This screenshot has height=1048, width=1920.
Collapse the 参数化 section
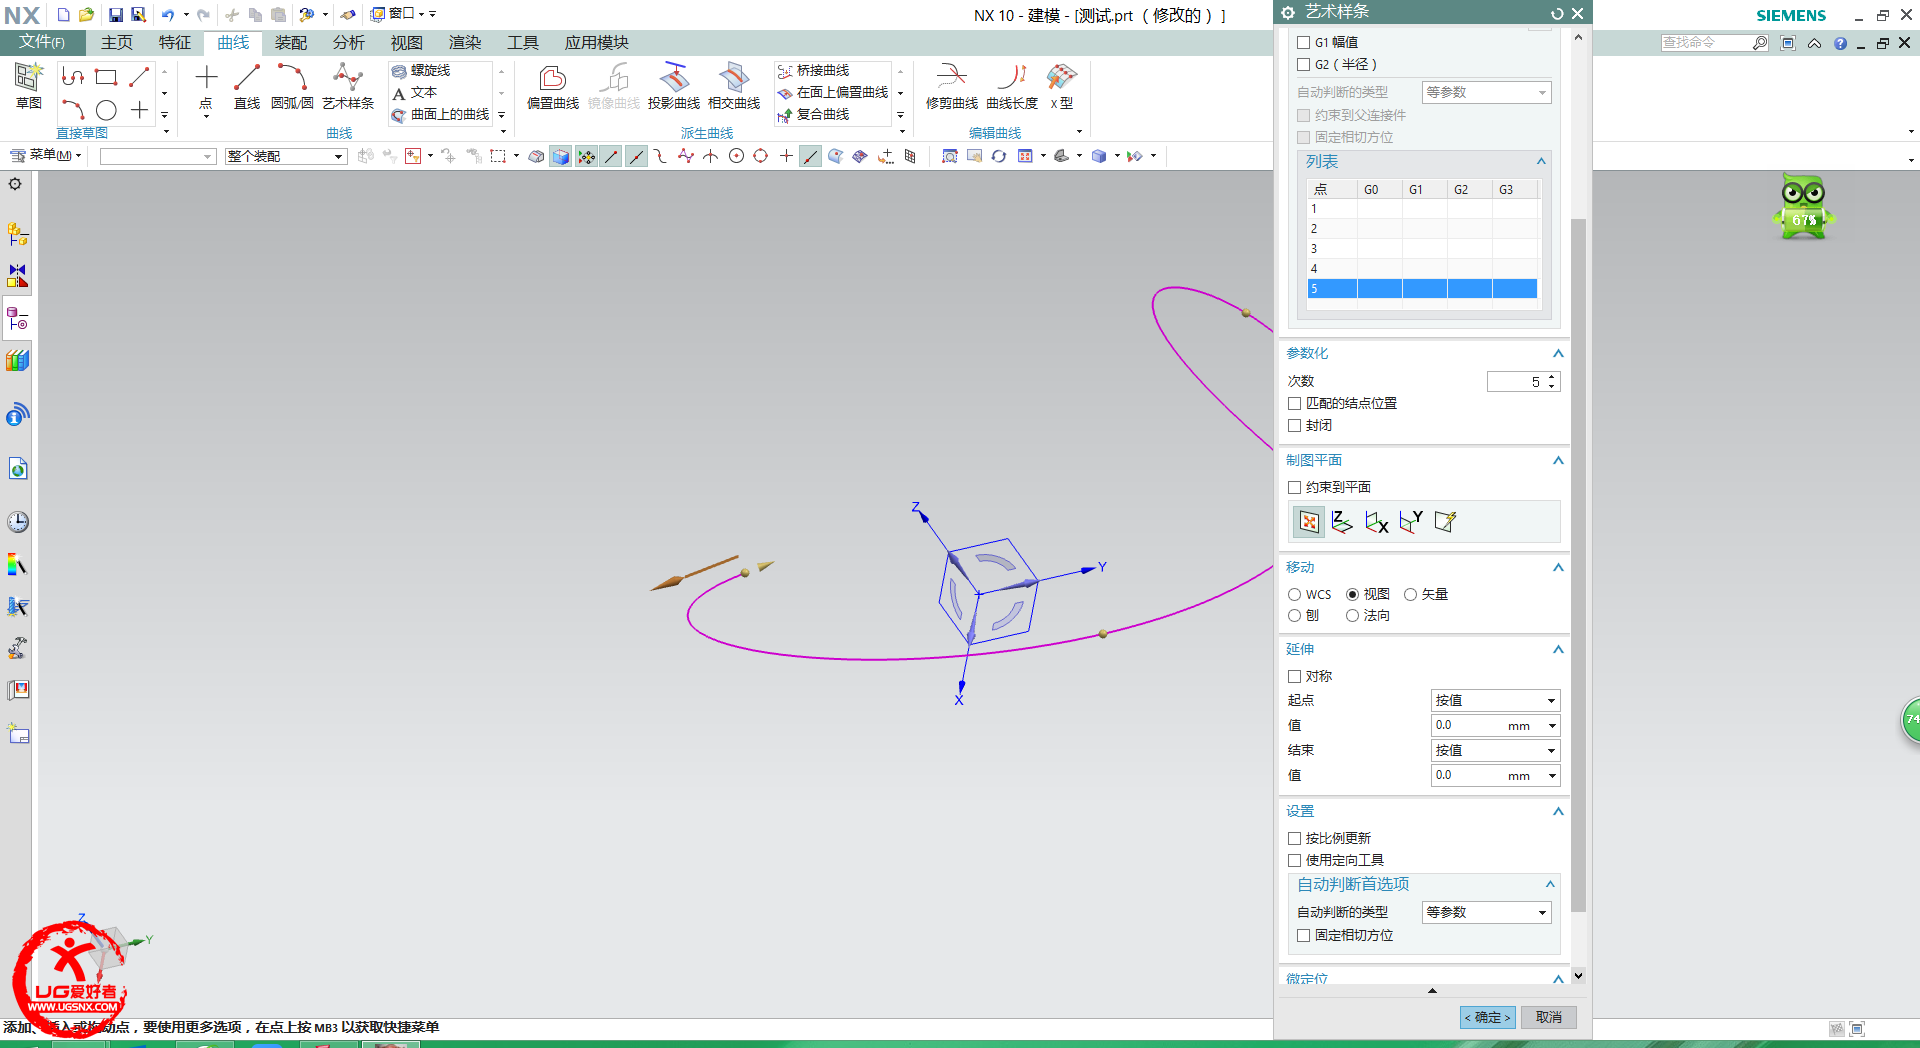[x=1558, y=353]
